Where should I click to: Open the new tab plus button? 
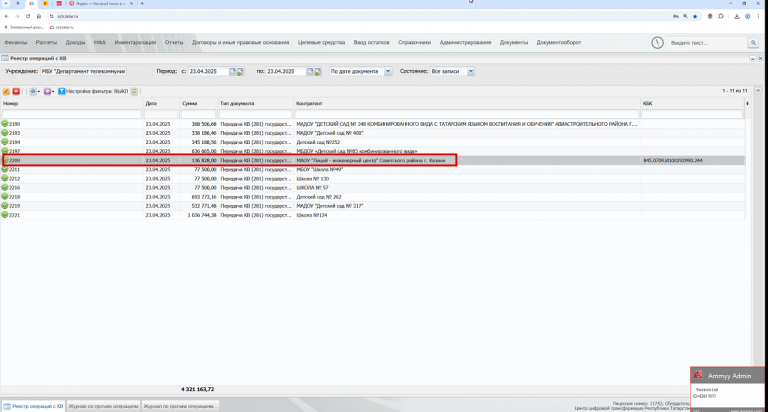click(x=142, y=3)
